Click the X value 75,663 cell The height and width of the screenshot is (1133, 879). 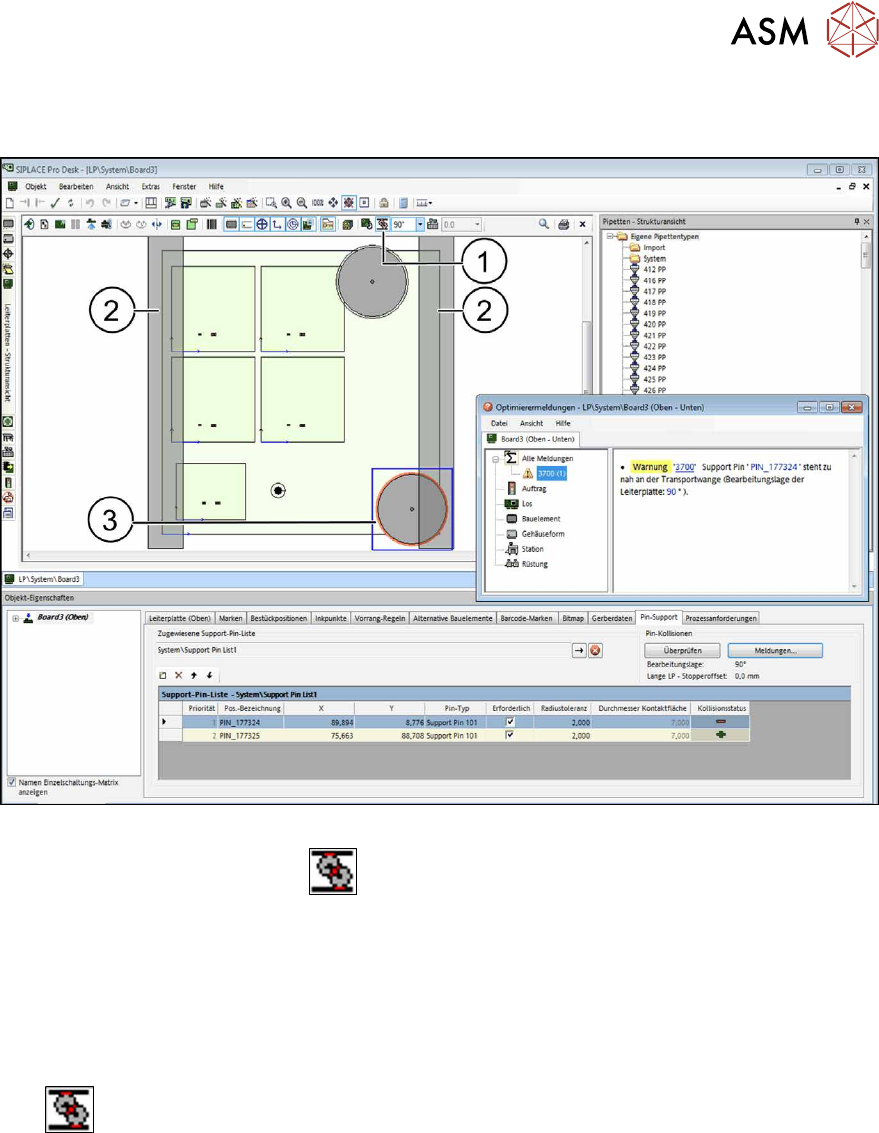319,736
